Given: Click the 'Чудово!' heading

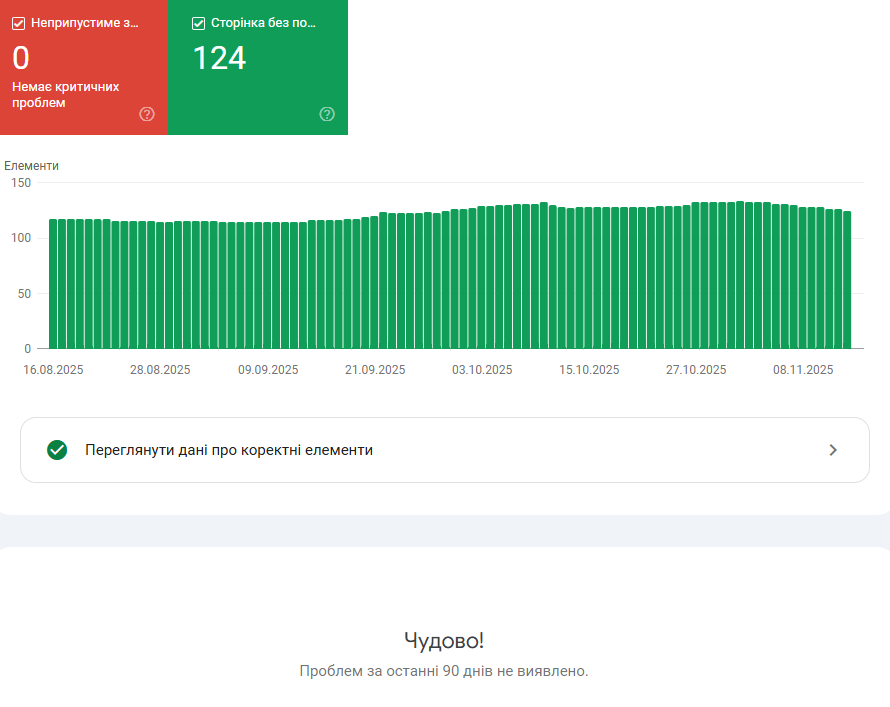Looking at the screenshot, I should 444,641.
